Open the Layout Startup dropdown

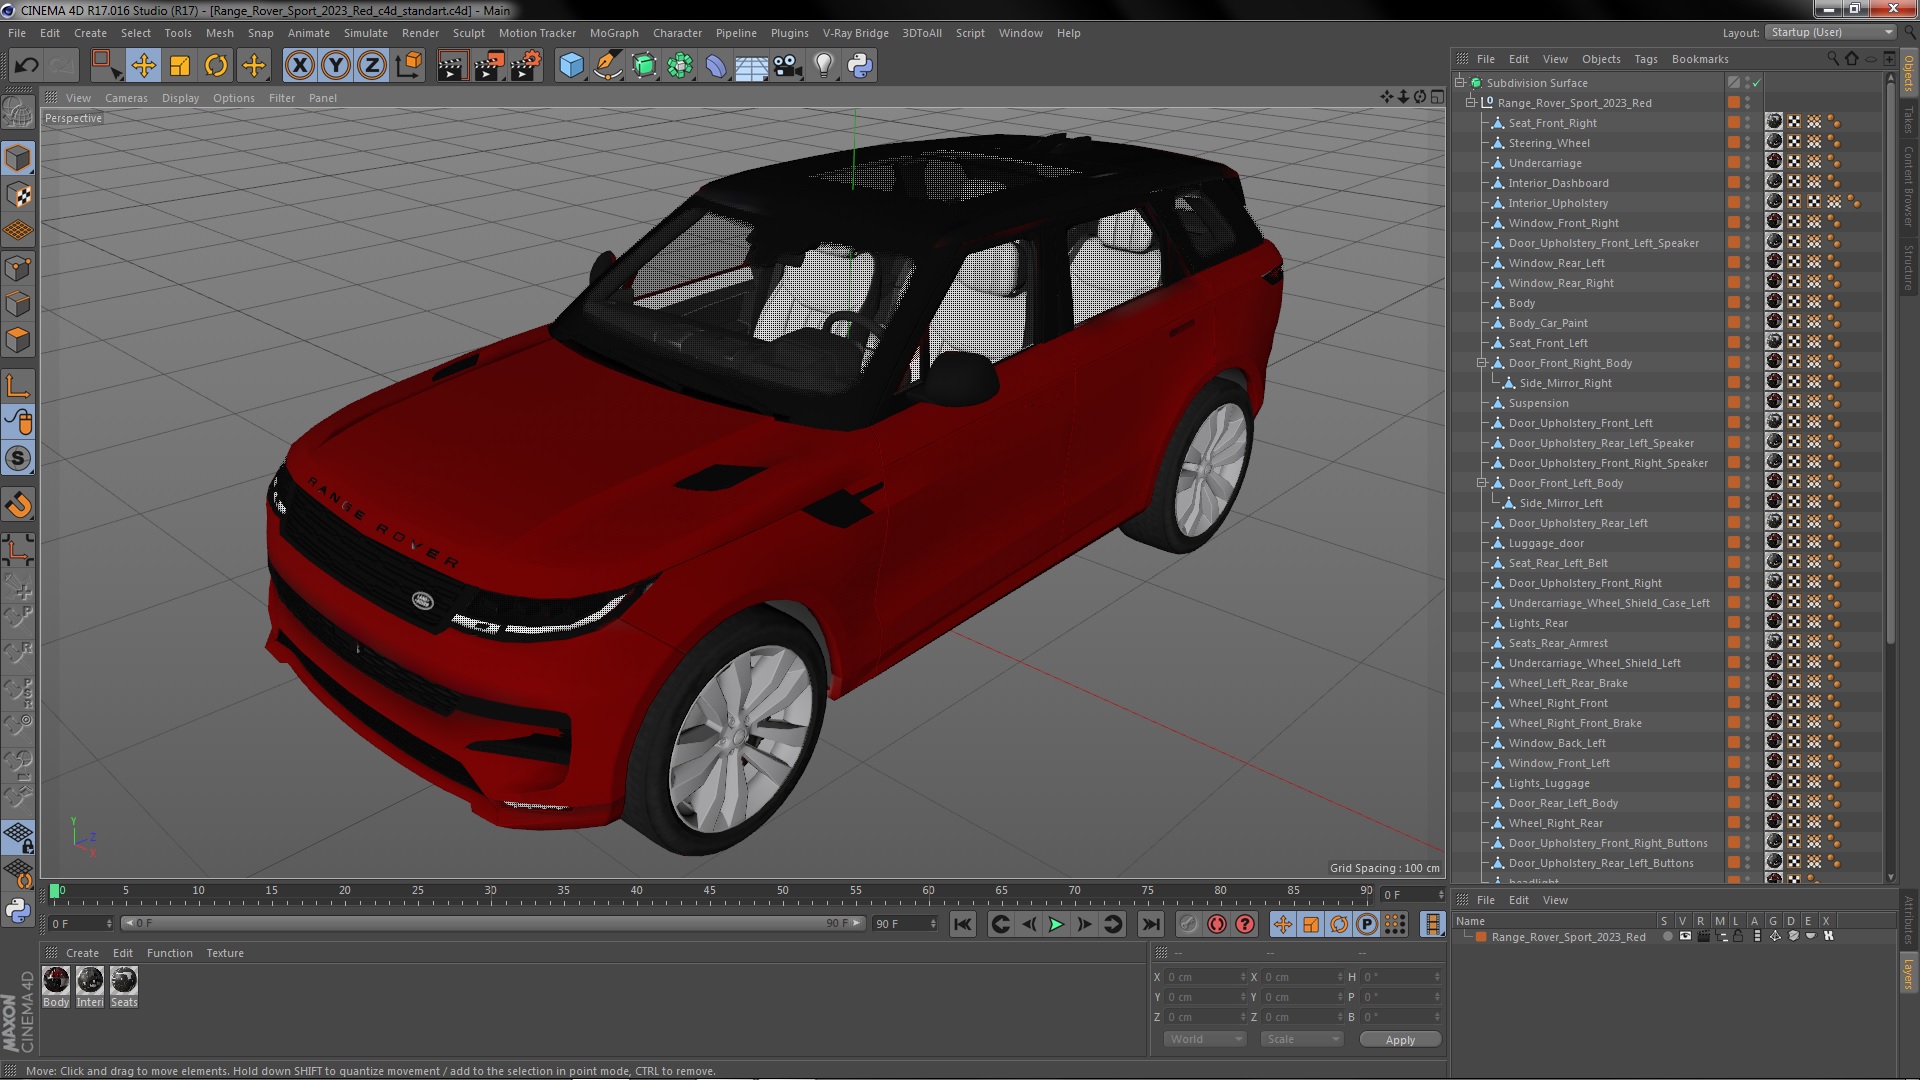1830,33
